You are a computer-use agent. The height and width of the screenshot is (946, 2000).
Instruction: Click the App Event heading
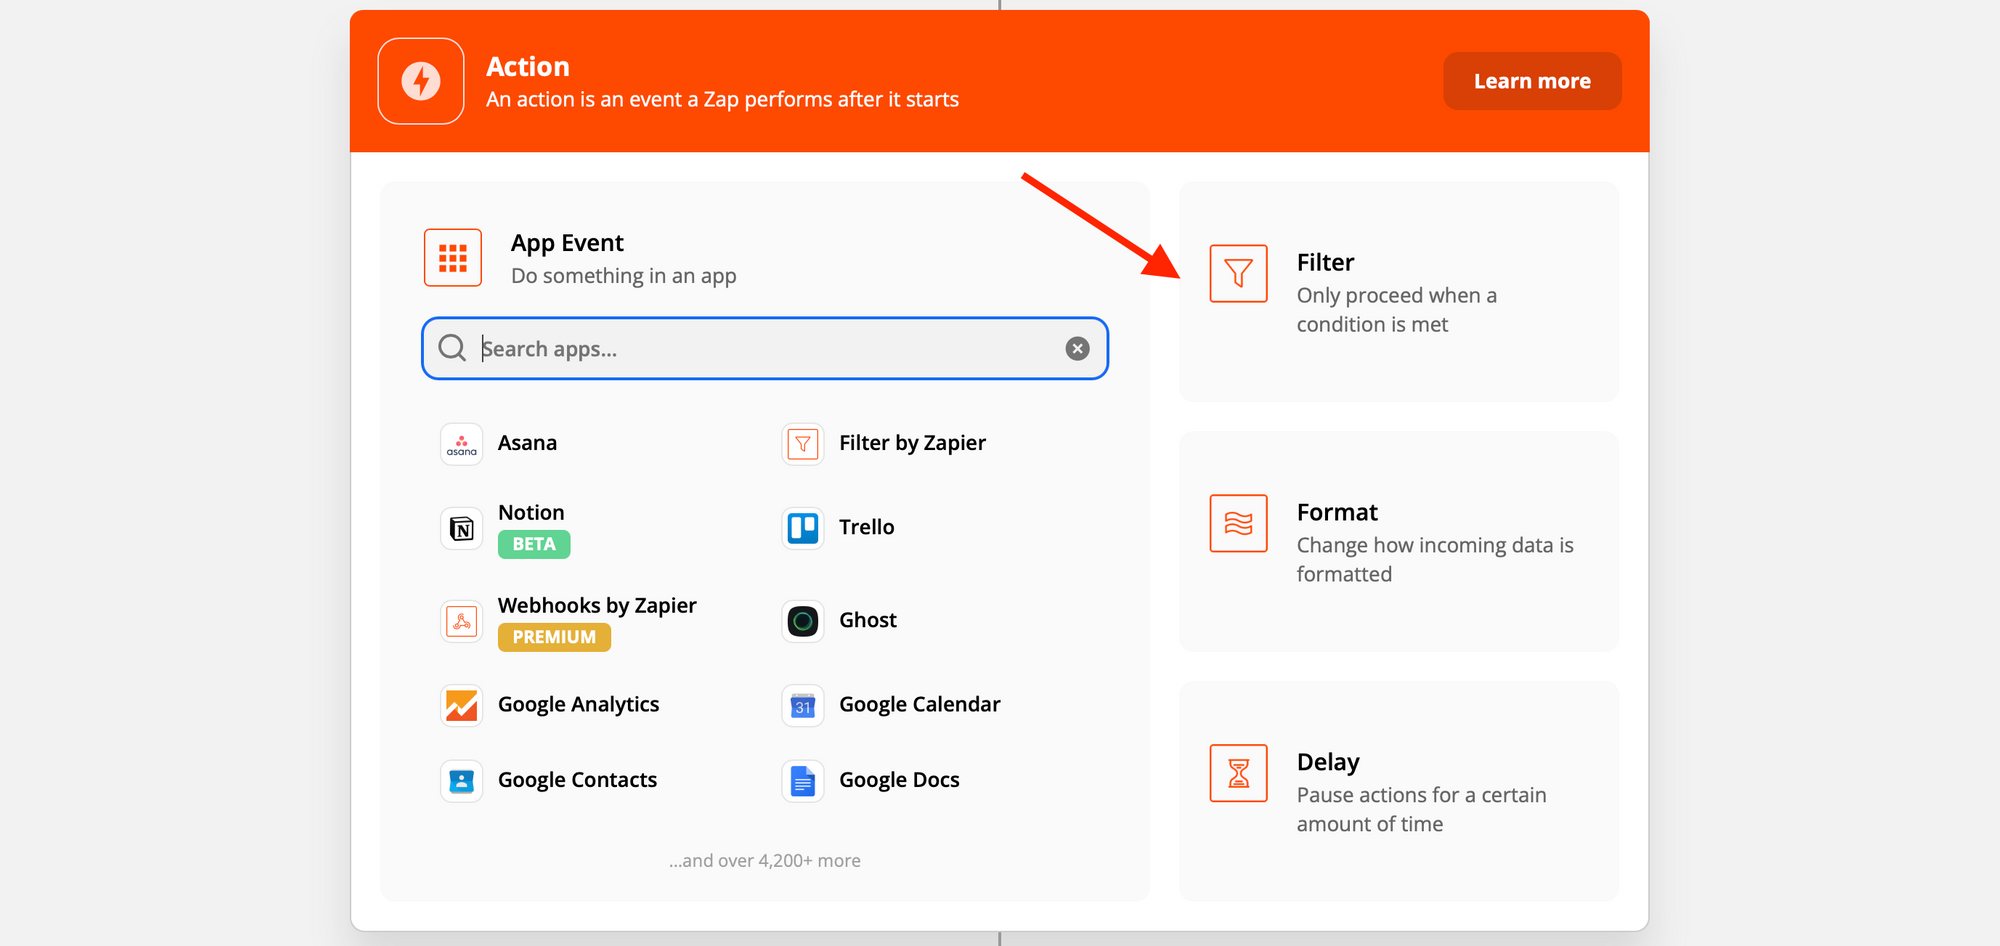point(567,244)
